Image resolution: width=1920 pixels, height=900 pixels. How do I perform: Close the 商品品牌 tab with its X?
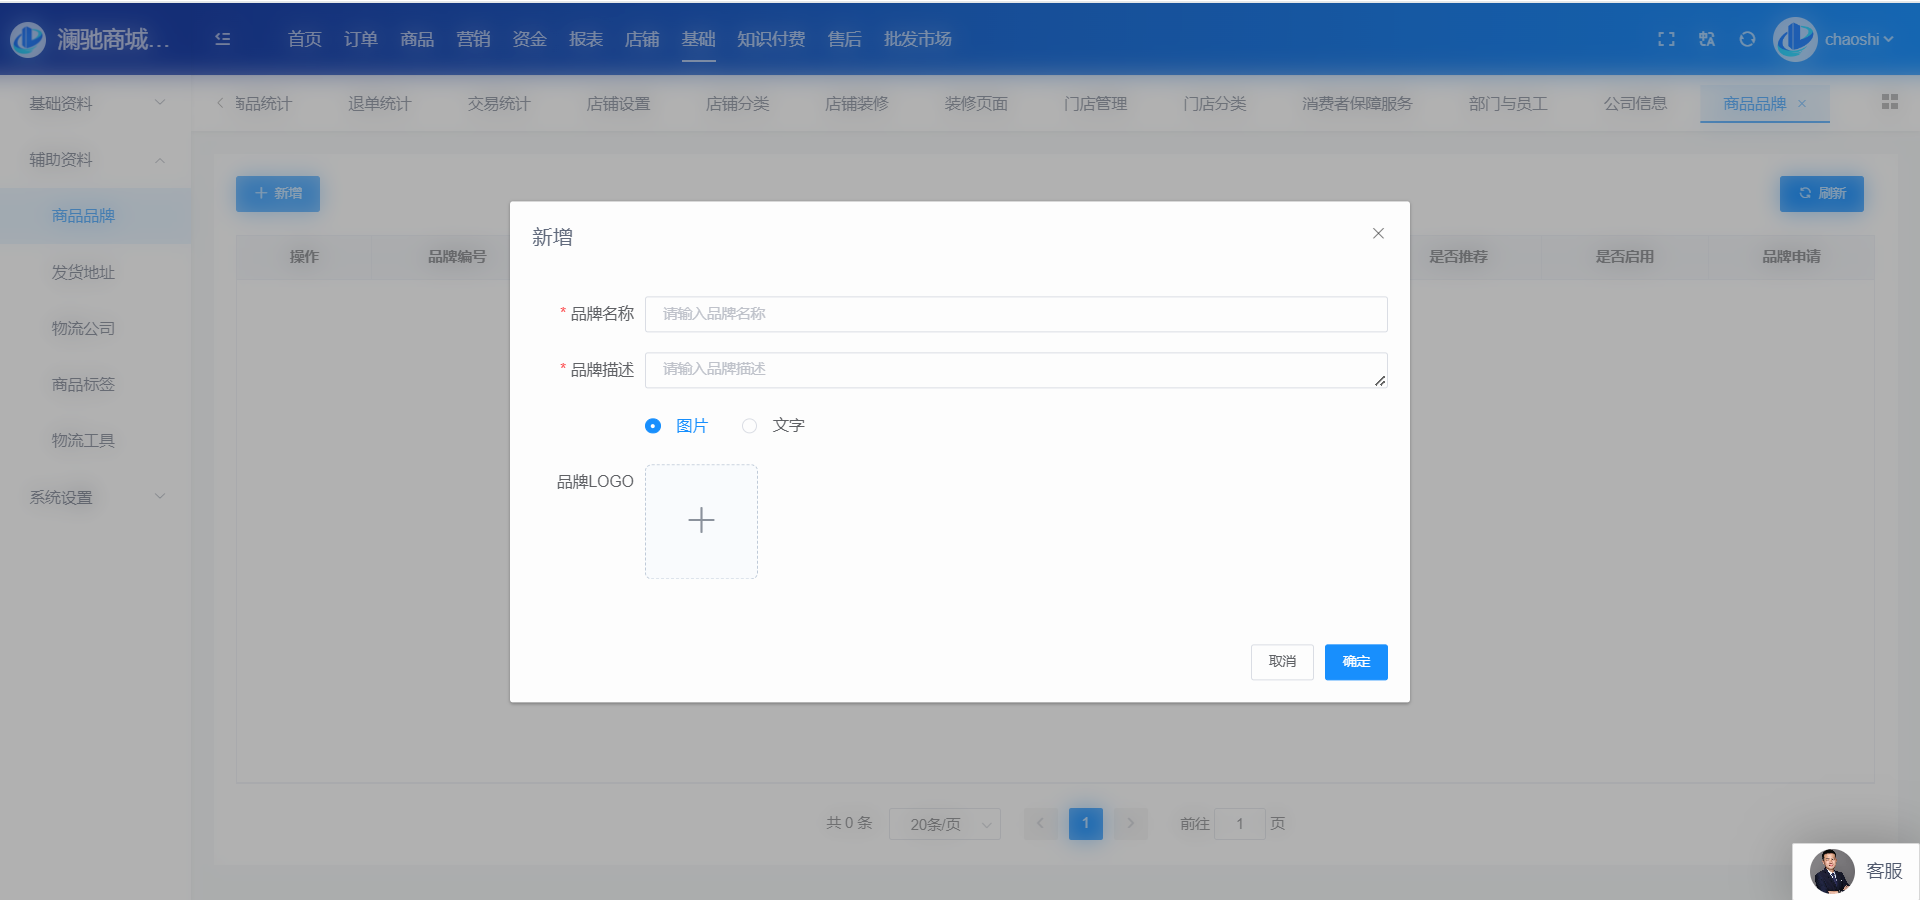tap(1802, 104)
